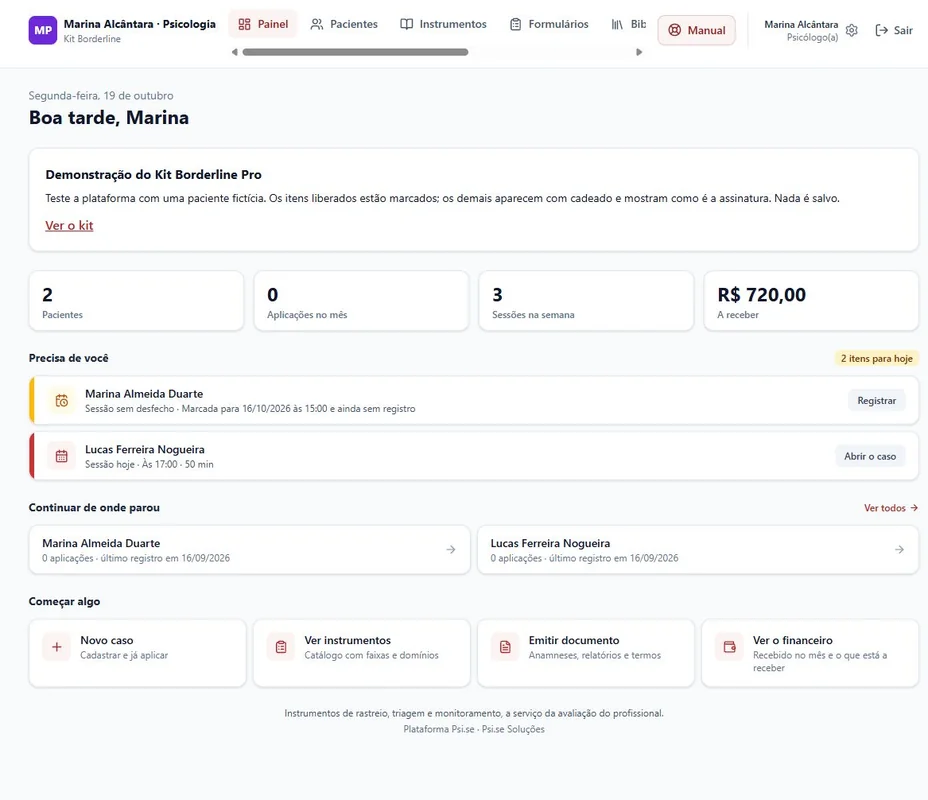Open the Painel tab
Image resolution: width=928 pixels, height=800 pixels.
click(x=263, y=24)
